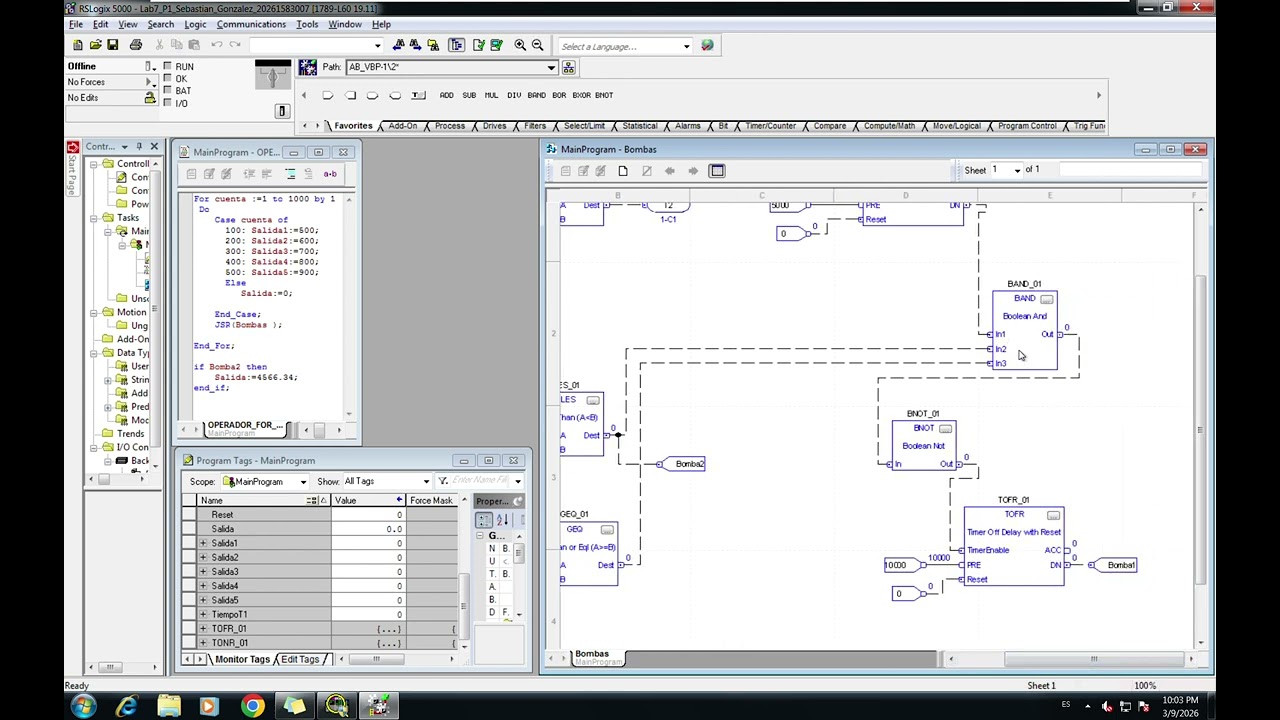Click the Open file icon in the toolbar
Screen dimensions: 1280x720
(95, 45)
